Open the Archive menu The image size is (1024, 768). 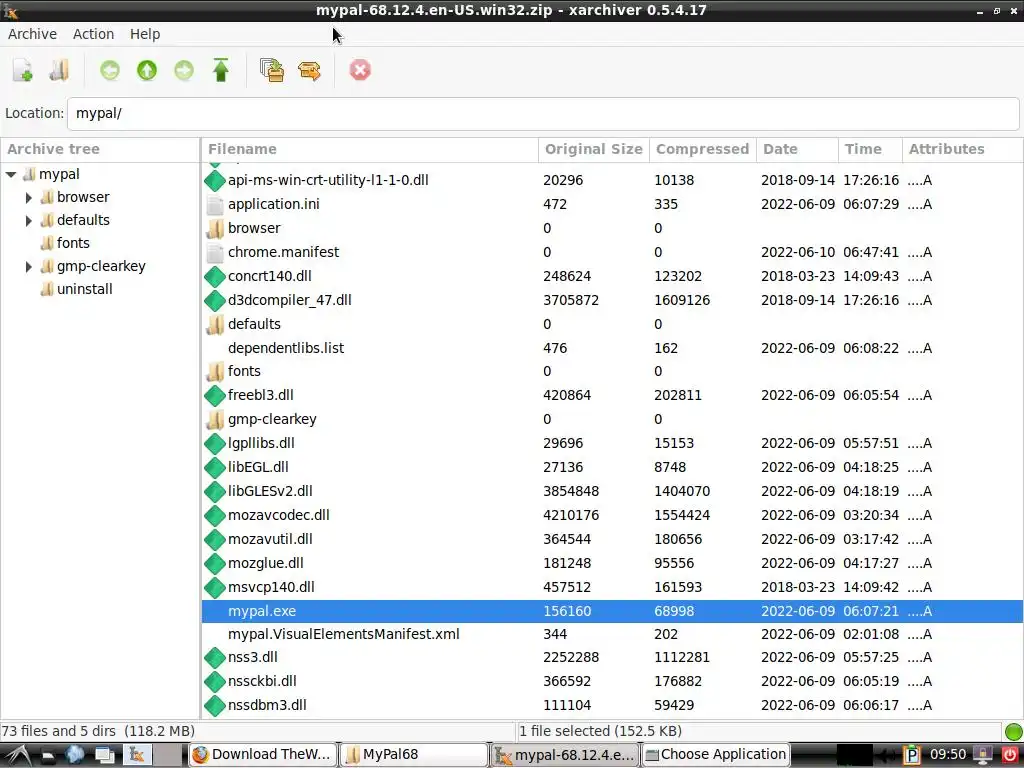tap(32, 34)
